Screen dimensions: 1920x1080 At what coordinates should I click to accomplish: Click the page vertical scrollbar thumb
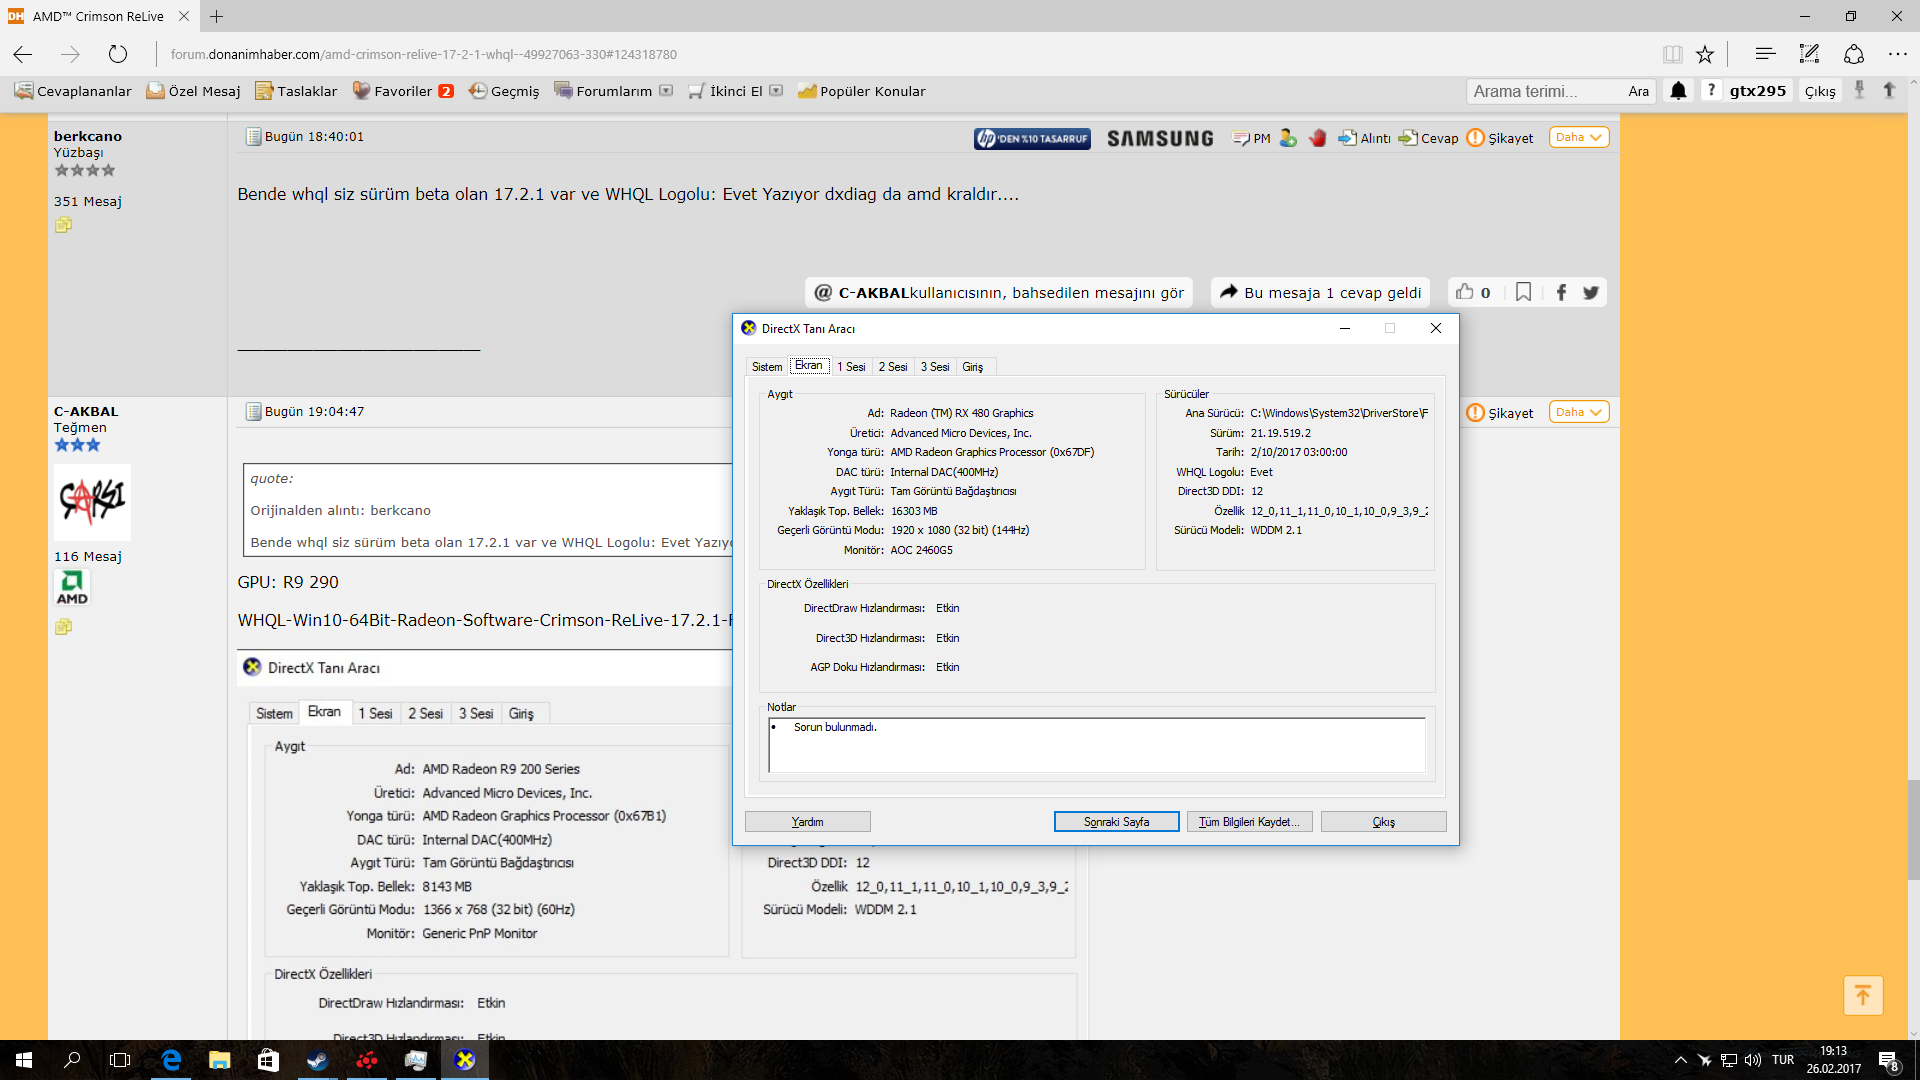1913,830
